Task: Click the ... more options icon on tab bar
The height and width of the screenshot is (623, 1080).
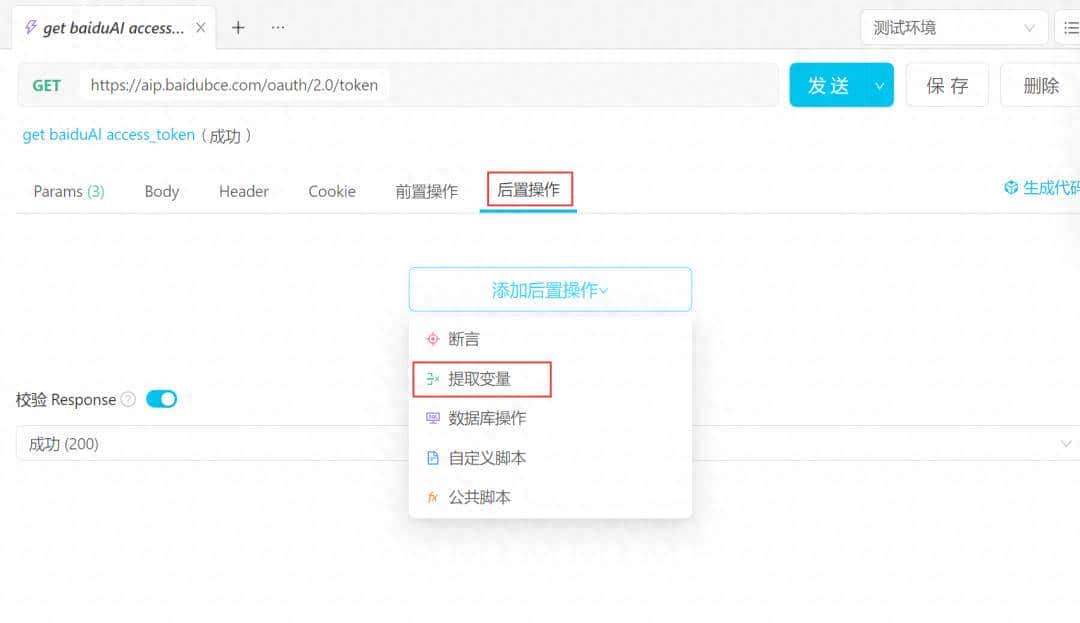Action: tap(277, 27)
